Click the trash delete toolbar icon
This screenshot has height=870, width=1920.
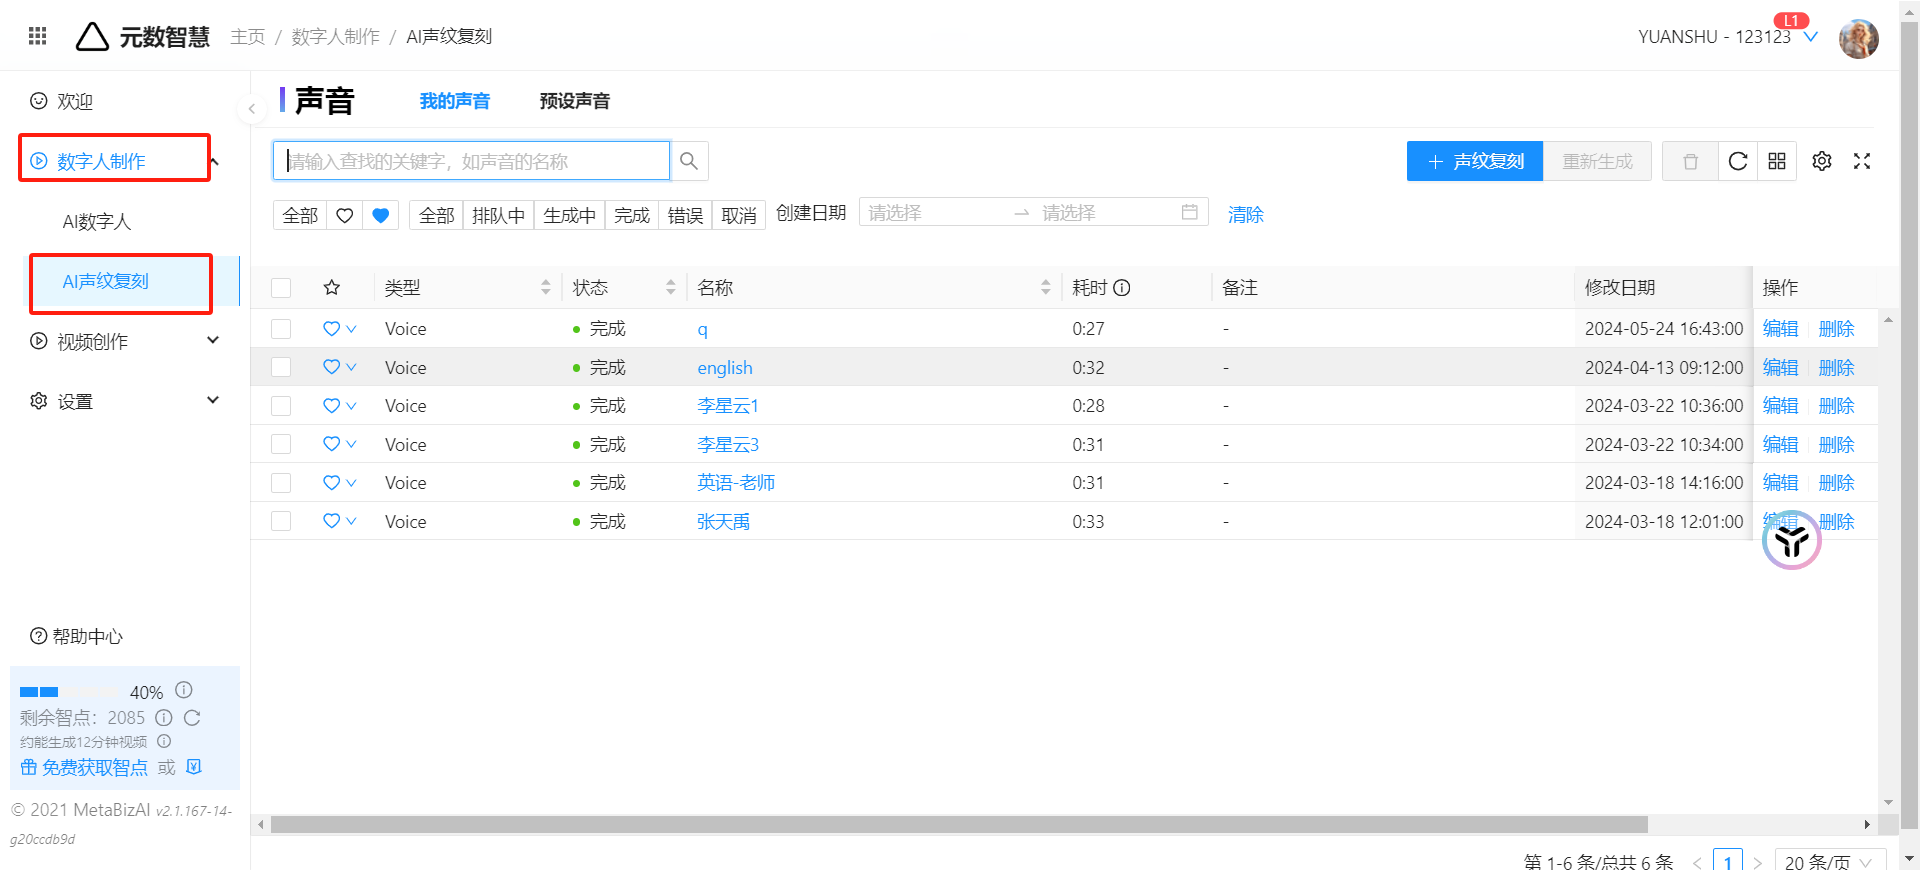point(1690,161)
